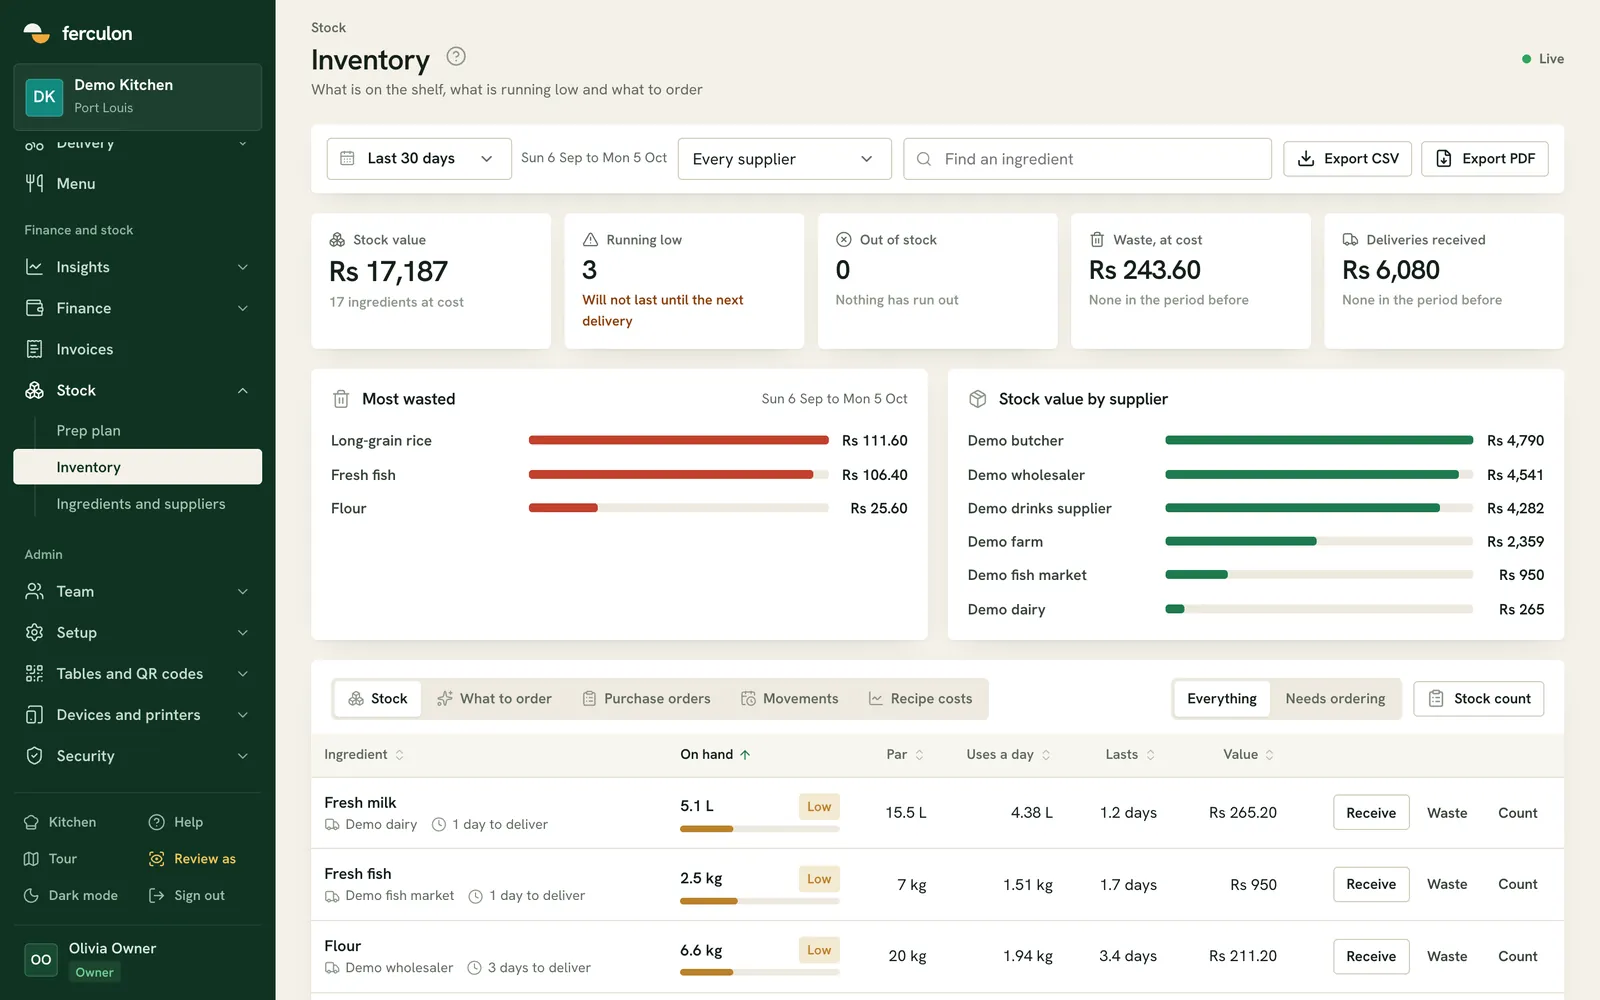Screen dimensions: 1600x1000
Task: Expand the Team section chevron
Action: click(x=243, y=591)
